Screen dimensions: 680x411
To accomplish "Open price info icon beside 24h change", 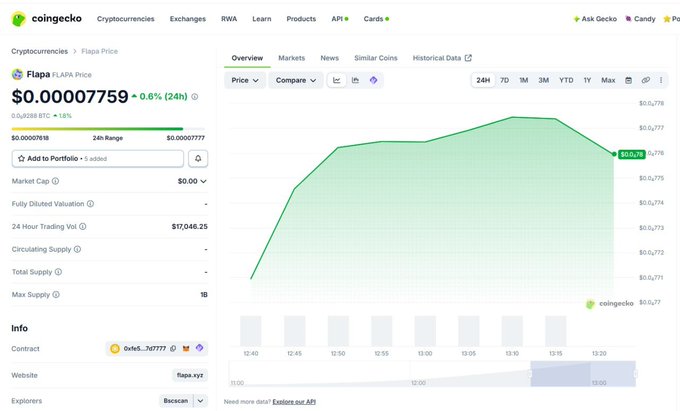I will pyautogui.click(x=195, y=97).
